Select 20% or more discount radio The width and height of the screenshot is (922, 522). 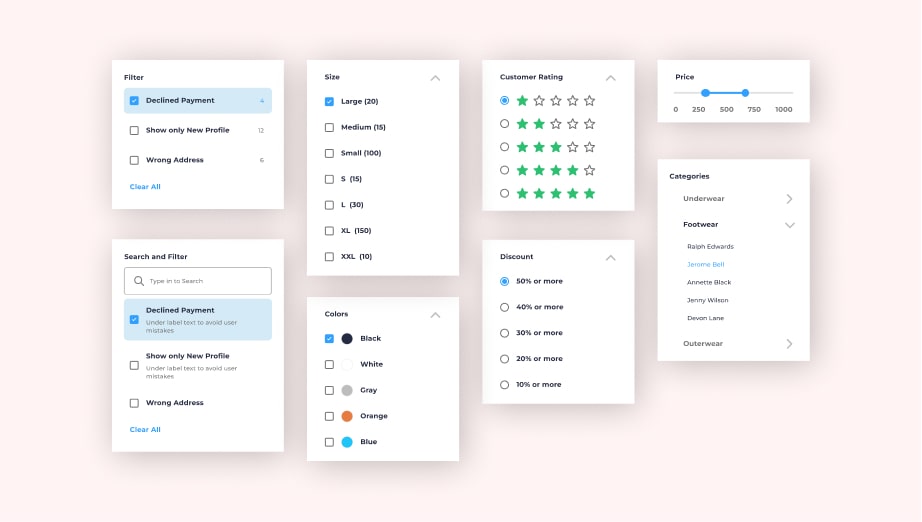coord(505,359)
